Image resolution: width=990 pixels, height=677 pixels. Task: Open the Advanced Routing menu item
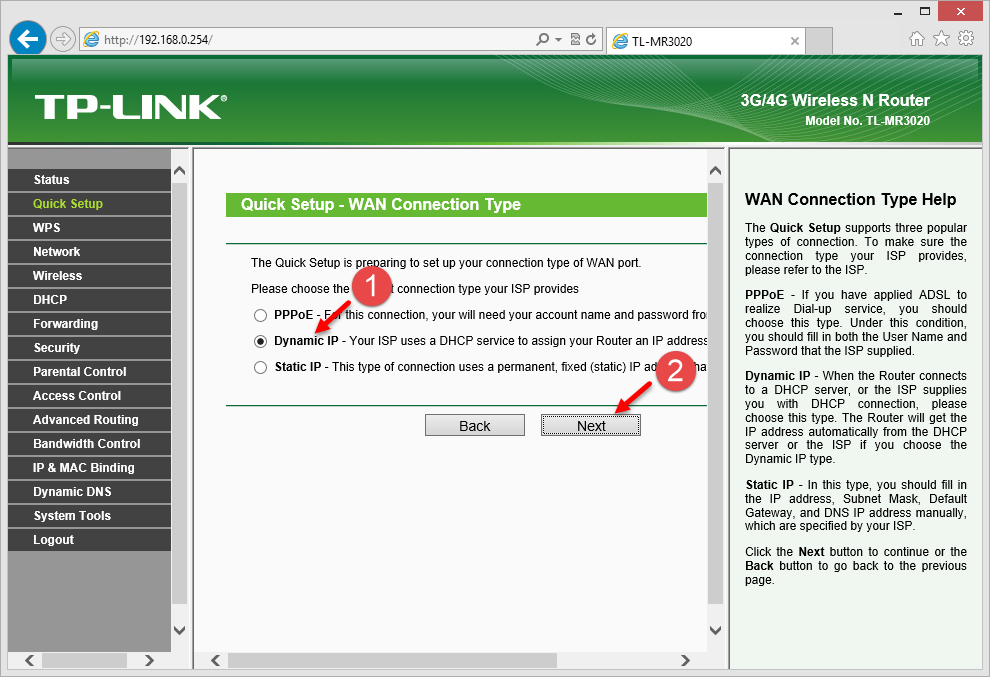coord(89,420)
